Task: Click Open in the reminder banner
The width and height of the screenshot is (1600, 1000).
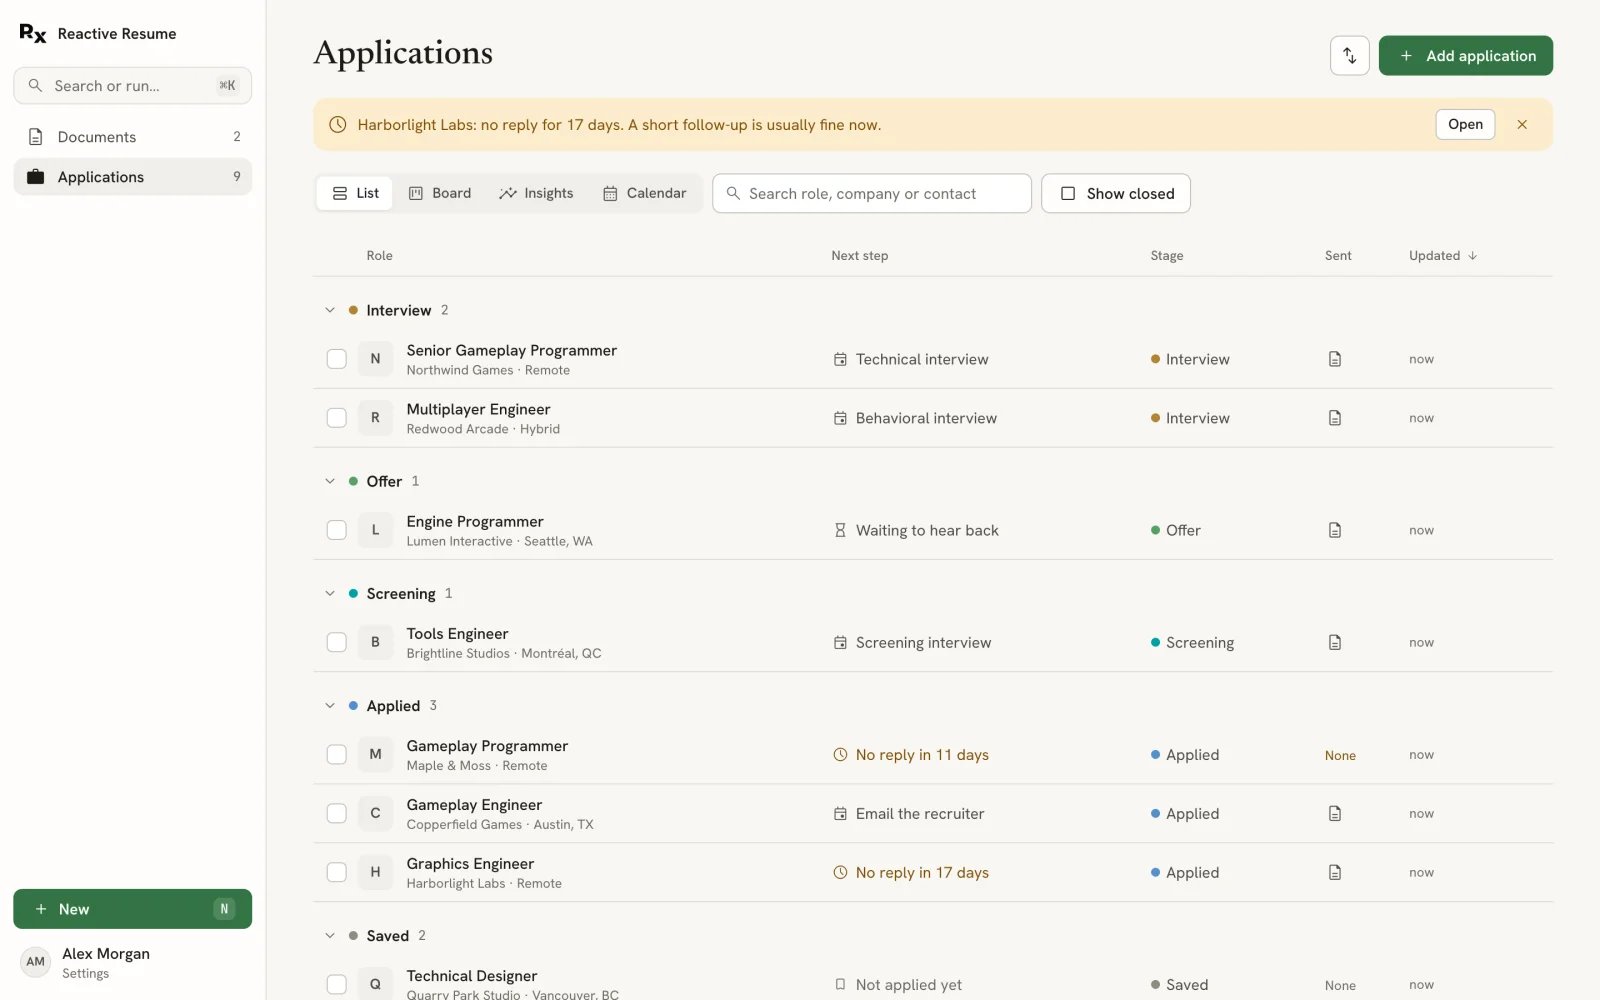Action: [x=1465, y=125]
